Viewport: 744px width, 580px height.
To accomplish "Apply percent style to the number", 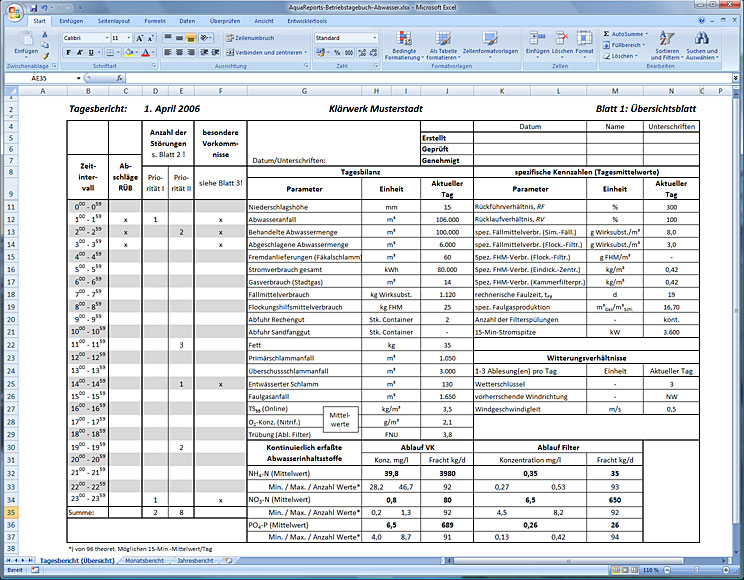I will (337, 52).
